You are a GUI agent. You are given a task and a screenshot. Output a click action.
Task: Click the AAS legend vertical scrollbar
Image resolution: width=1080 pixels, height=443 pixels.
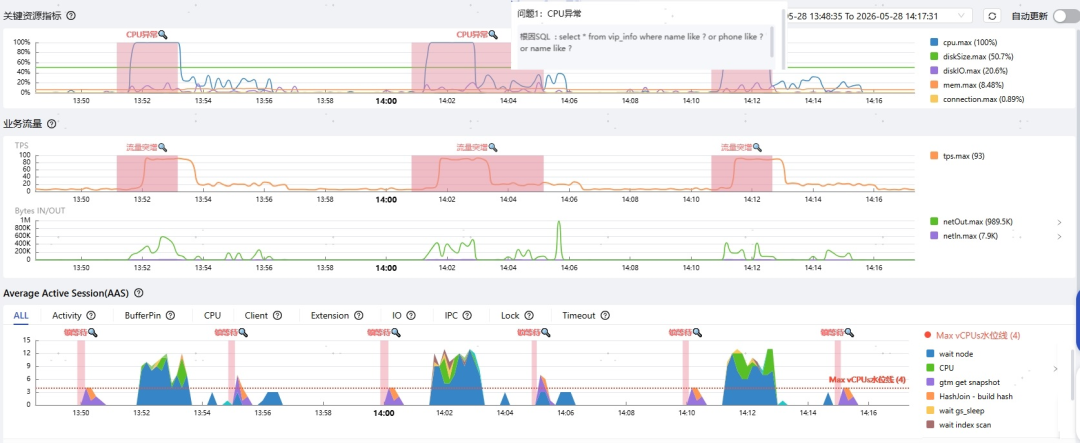tap(1070, 374)
